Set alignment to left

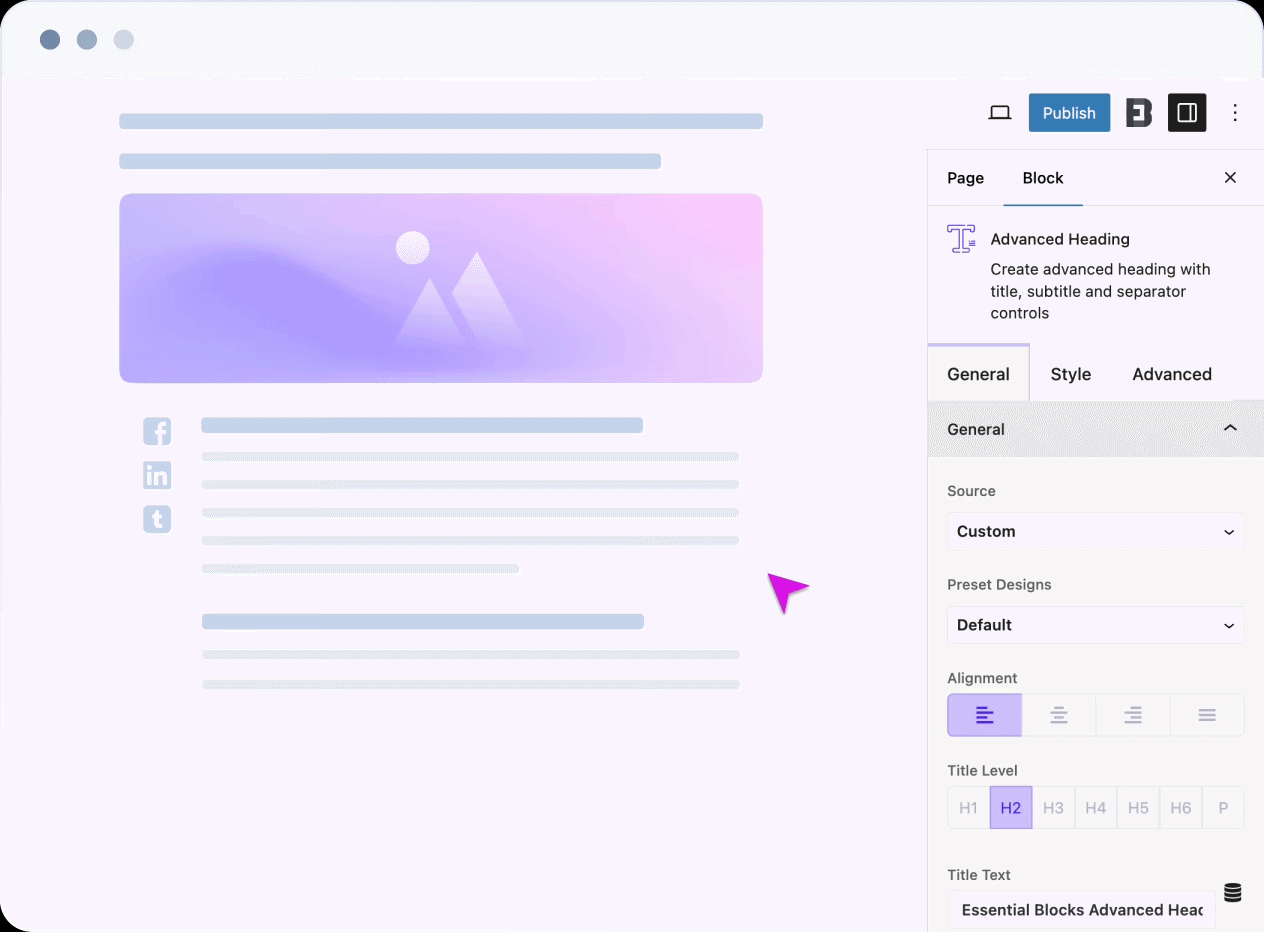click(985, 715)
